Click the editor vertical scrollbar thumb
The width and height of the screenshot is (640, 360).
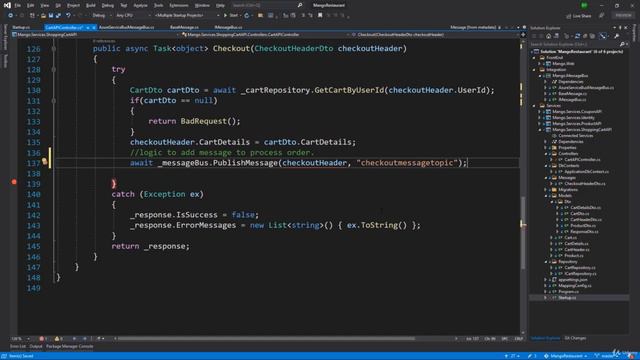tap(523, 233)
